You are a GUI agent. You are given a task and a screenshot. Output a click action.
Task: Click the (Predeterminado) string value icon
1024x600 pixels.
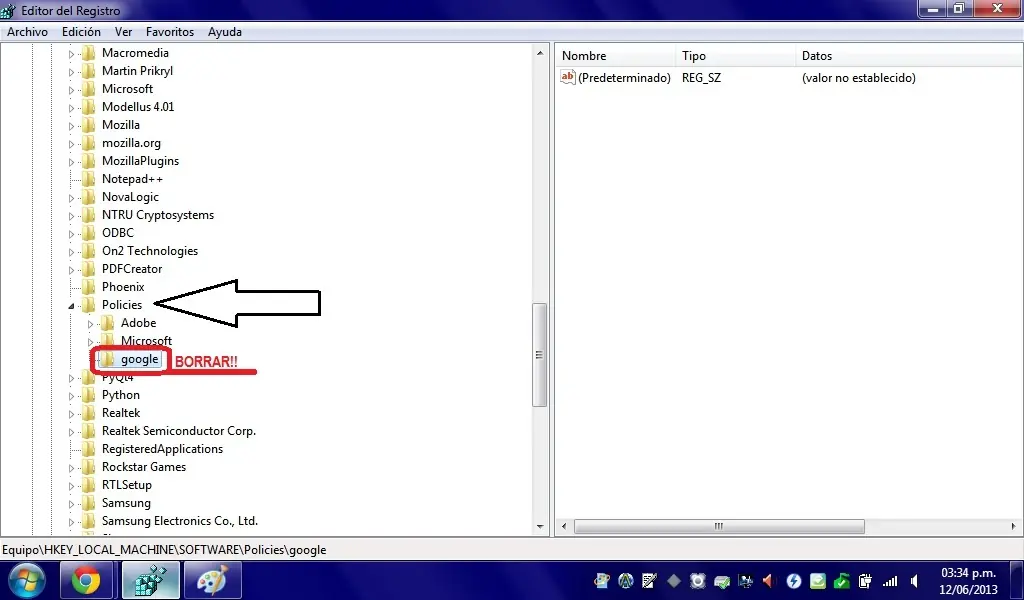click(x=568, y=77)
